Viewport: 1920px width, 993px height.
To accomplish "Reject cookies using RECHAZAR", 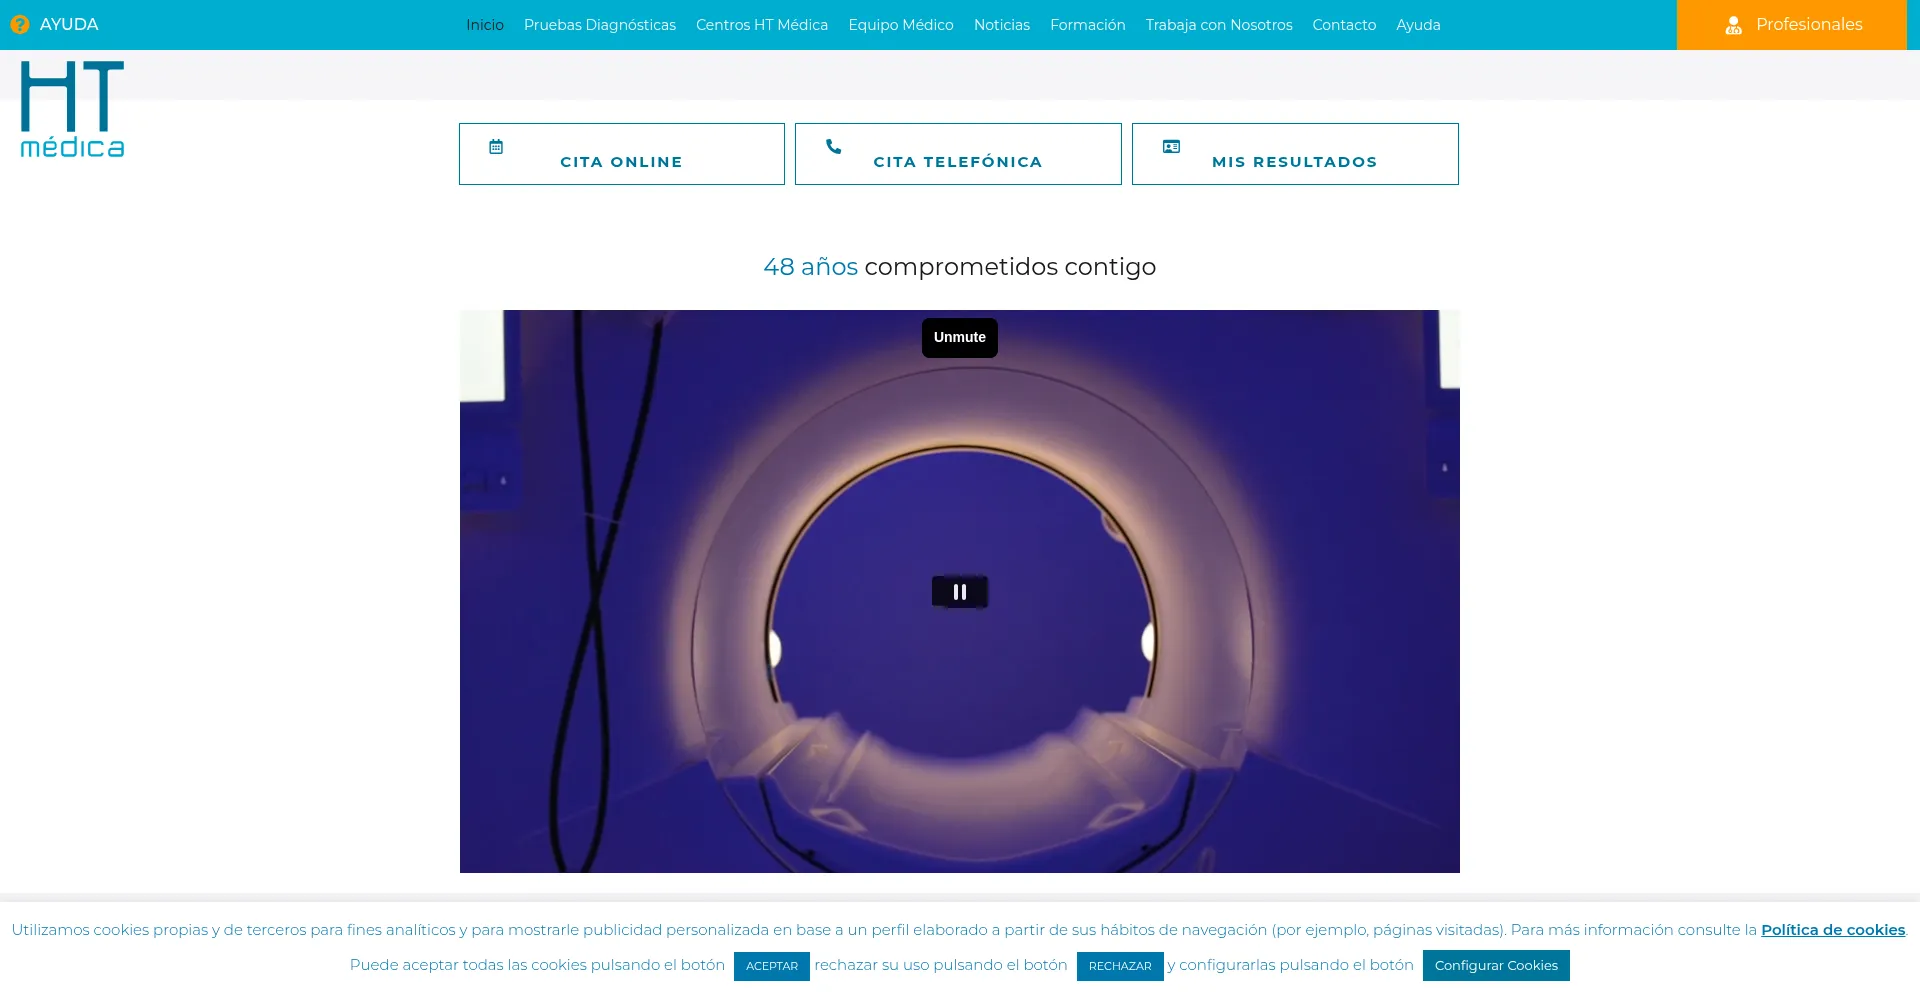I will pyautogui.click(x=1120, y=966).
